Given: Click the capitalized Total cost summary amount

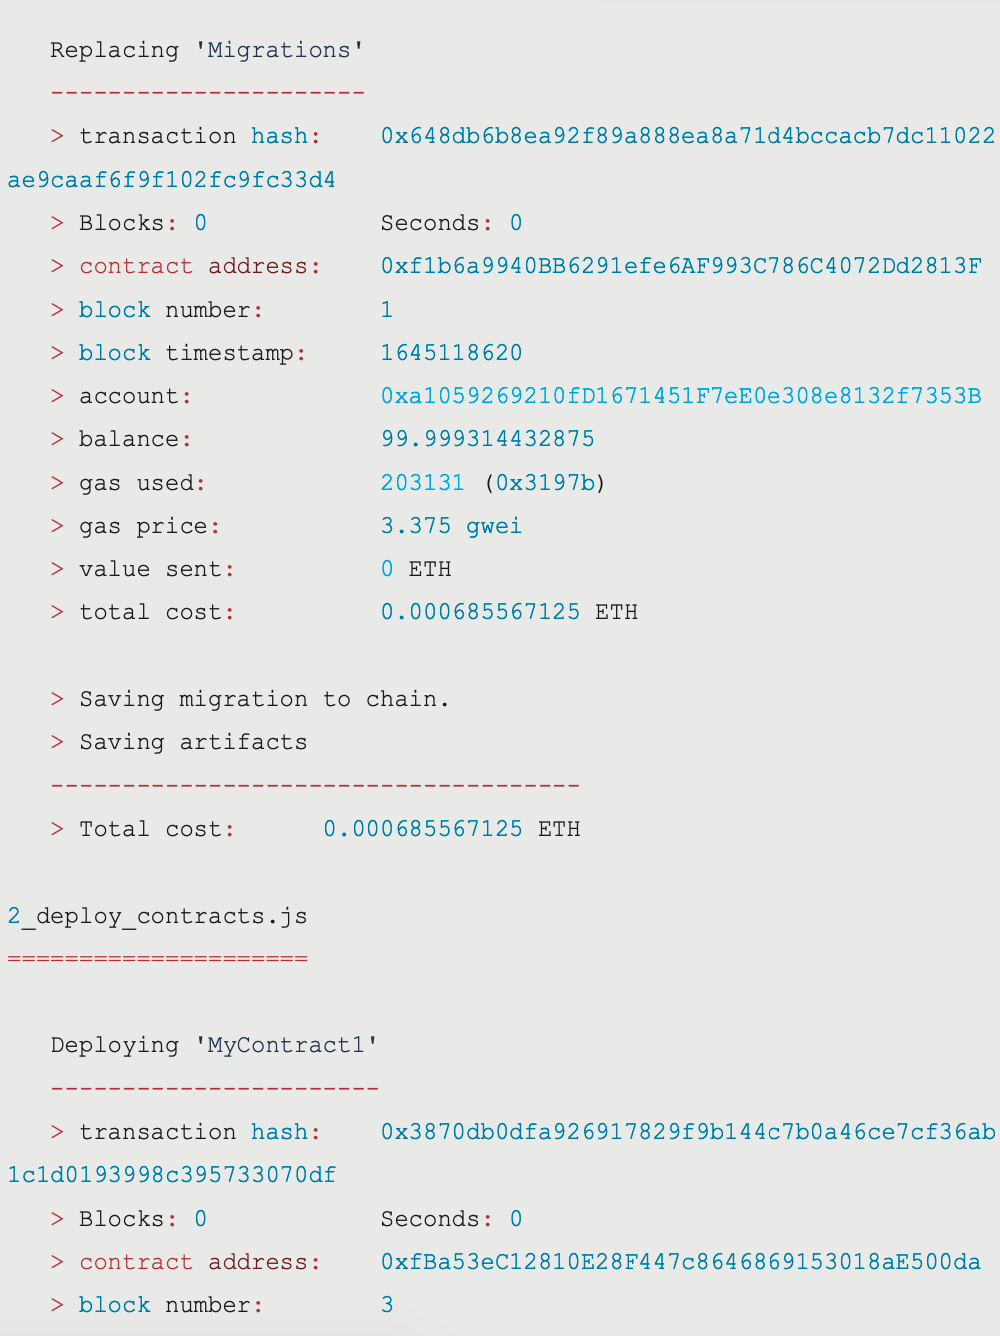Looking at the screenshot, I should coord(422,829).
